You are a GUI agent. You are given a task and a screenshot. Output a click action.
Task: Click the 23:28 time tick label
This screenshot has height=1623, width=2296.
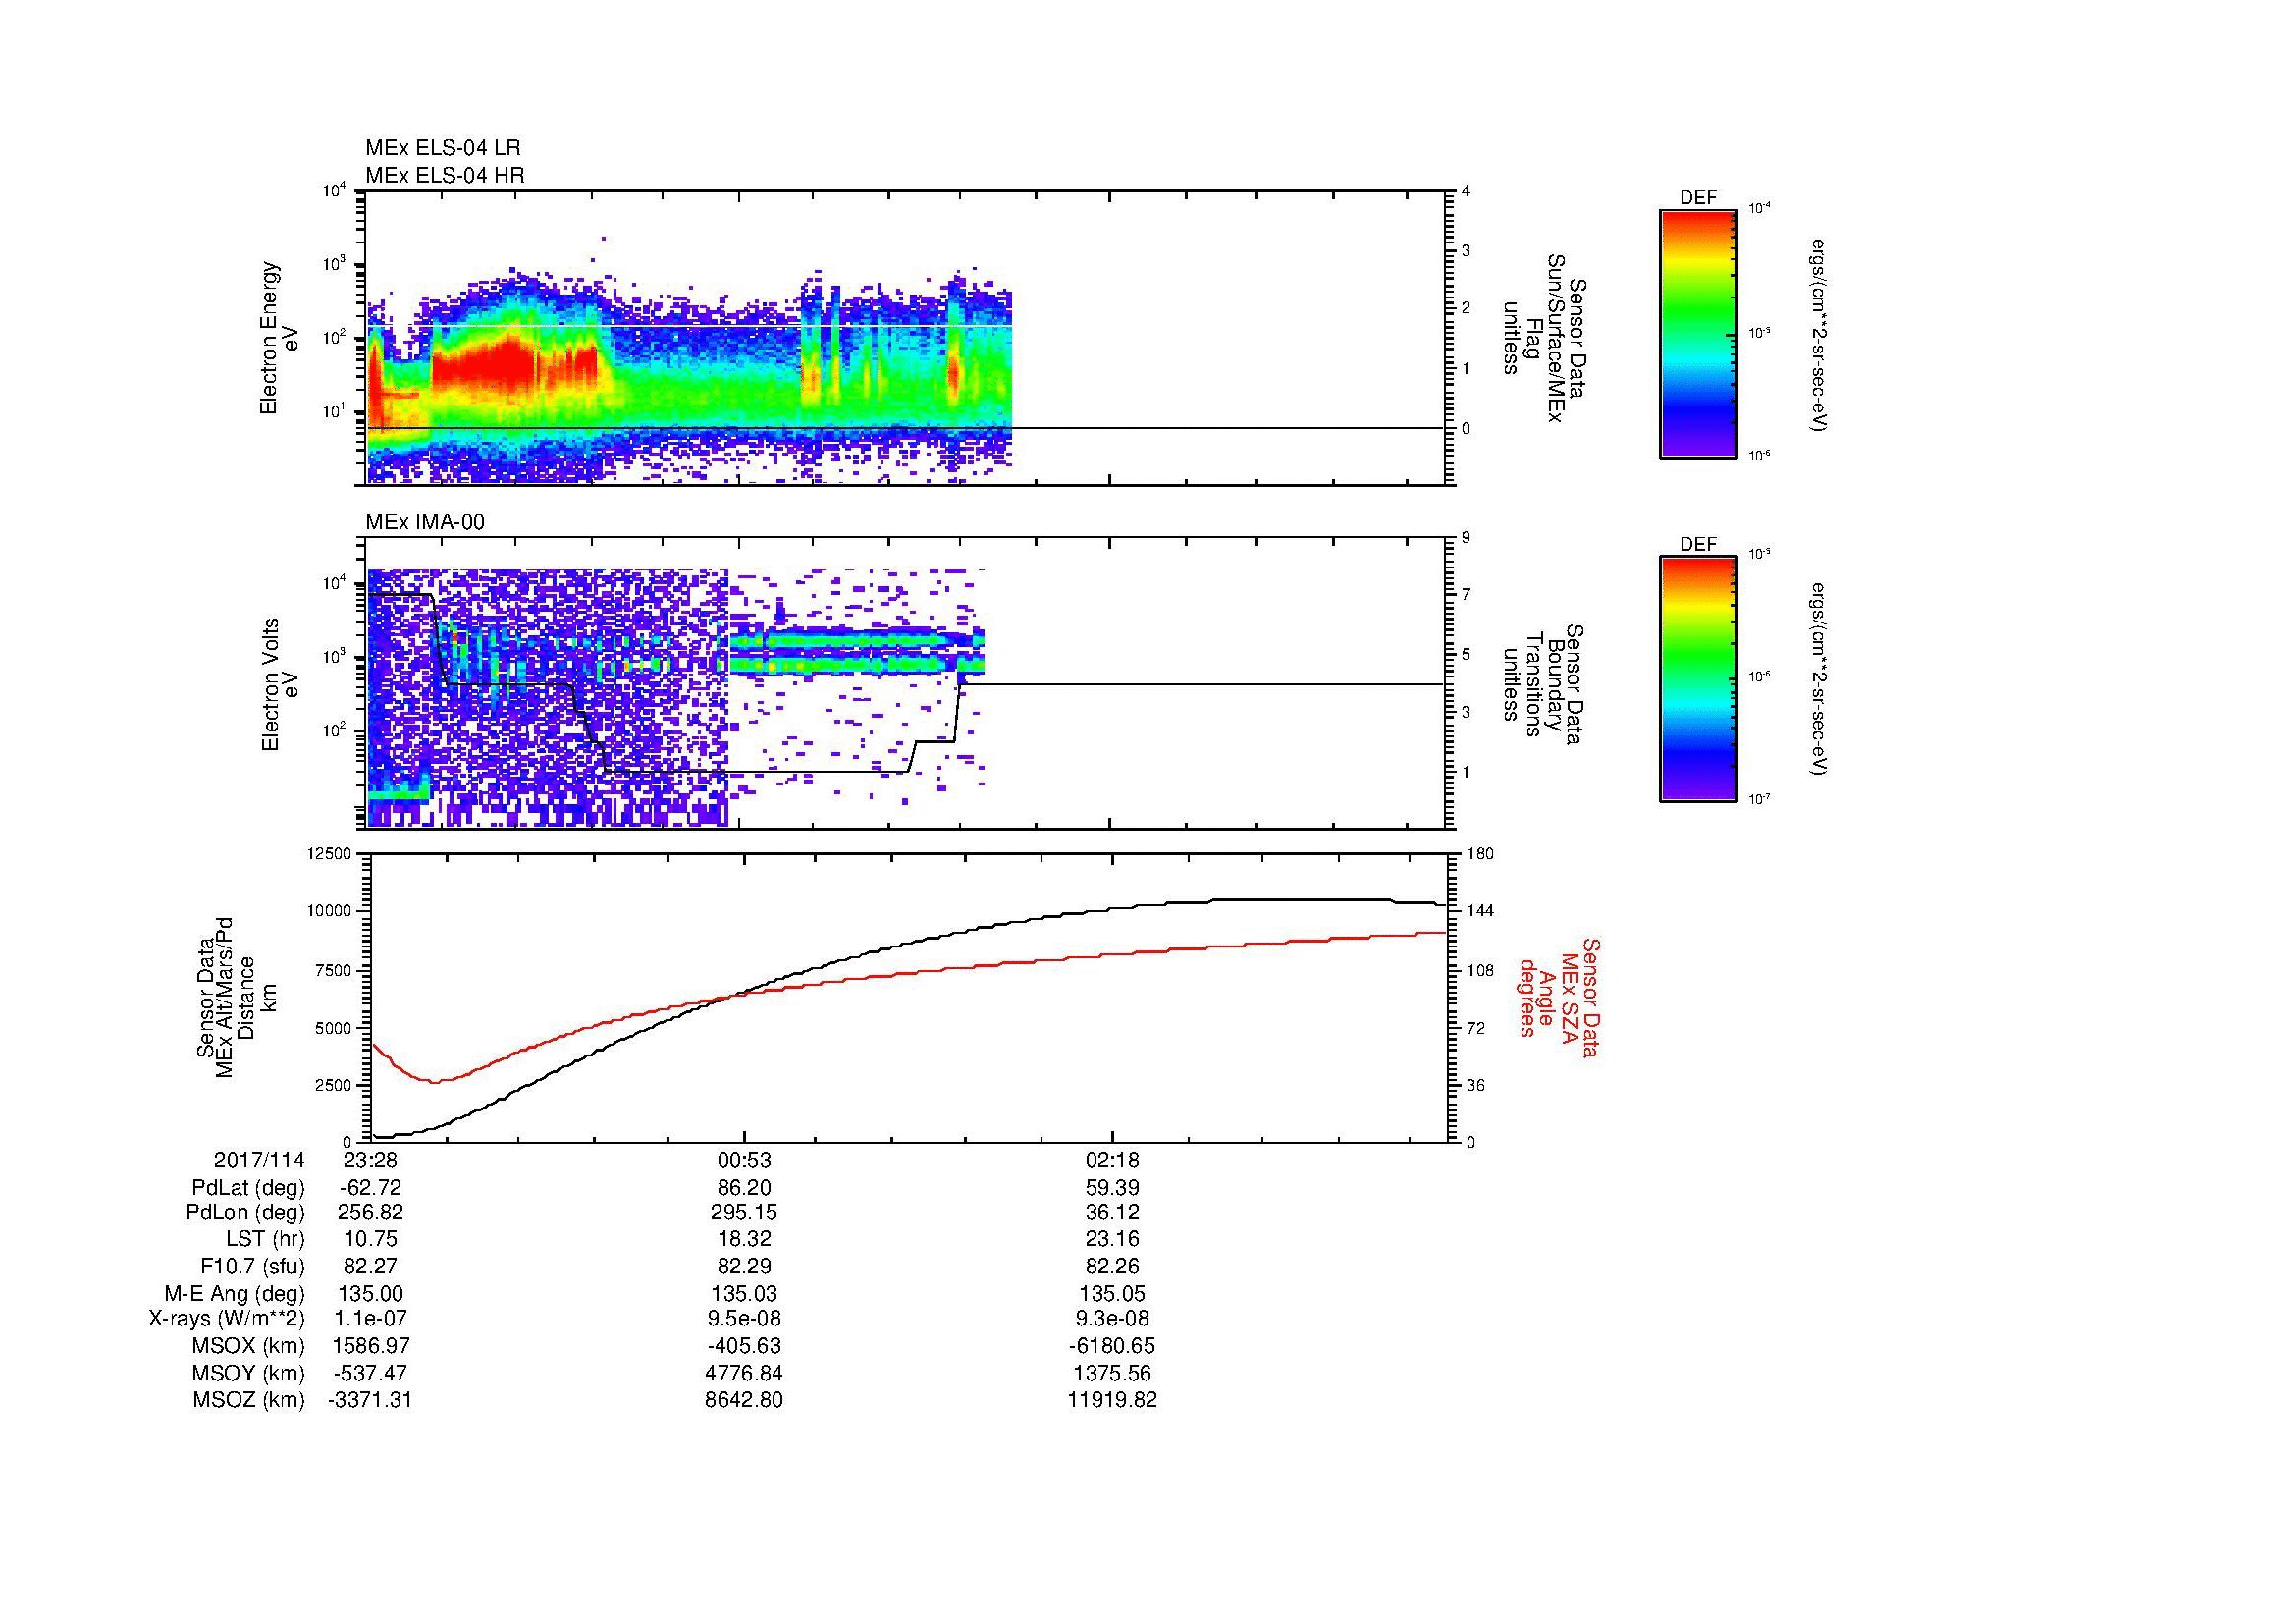pyautogui.click(x=369, y=1161)
